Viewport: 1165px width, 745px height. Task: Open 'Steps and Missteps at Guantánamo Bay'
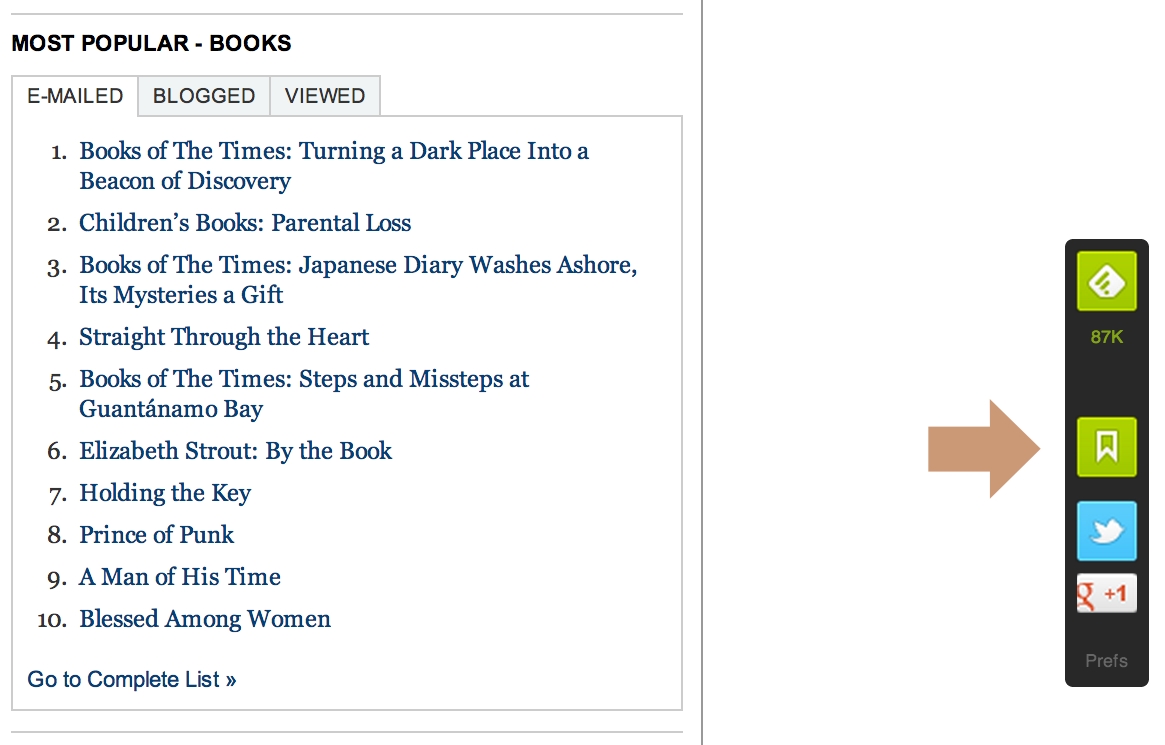[x=304, y=380]
